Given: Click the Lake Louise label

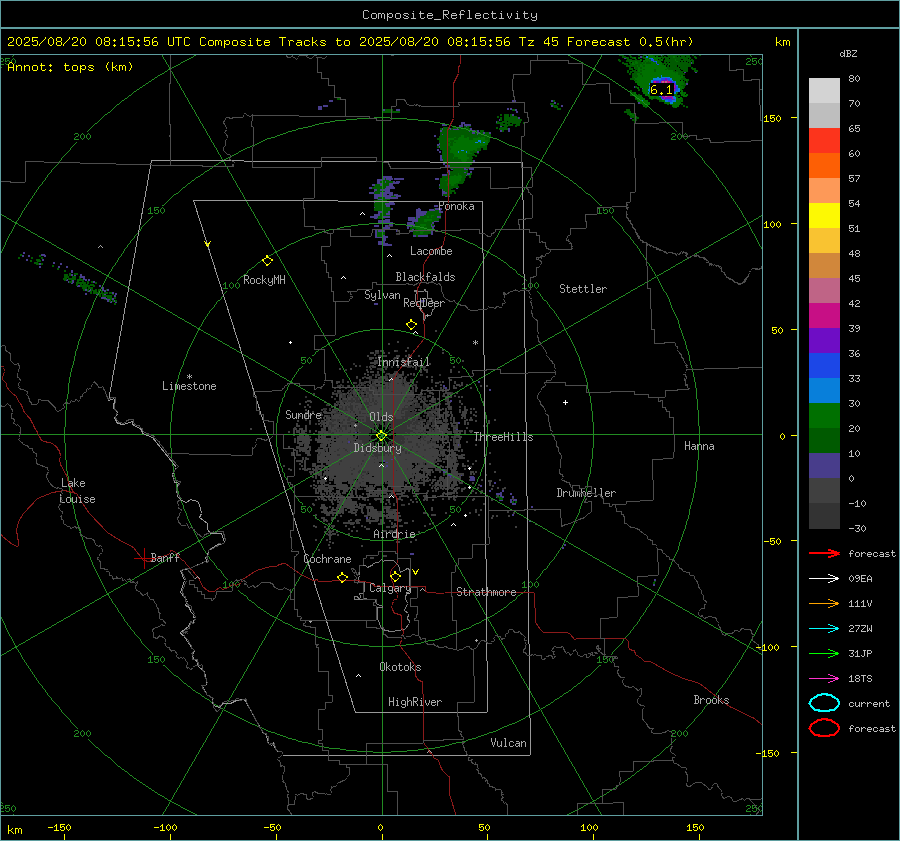Looking at the screenshot, I should tap(77, 491).
